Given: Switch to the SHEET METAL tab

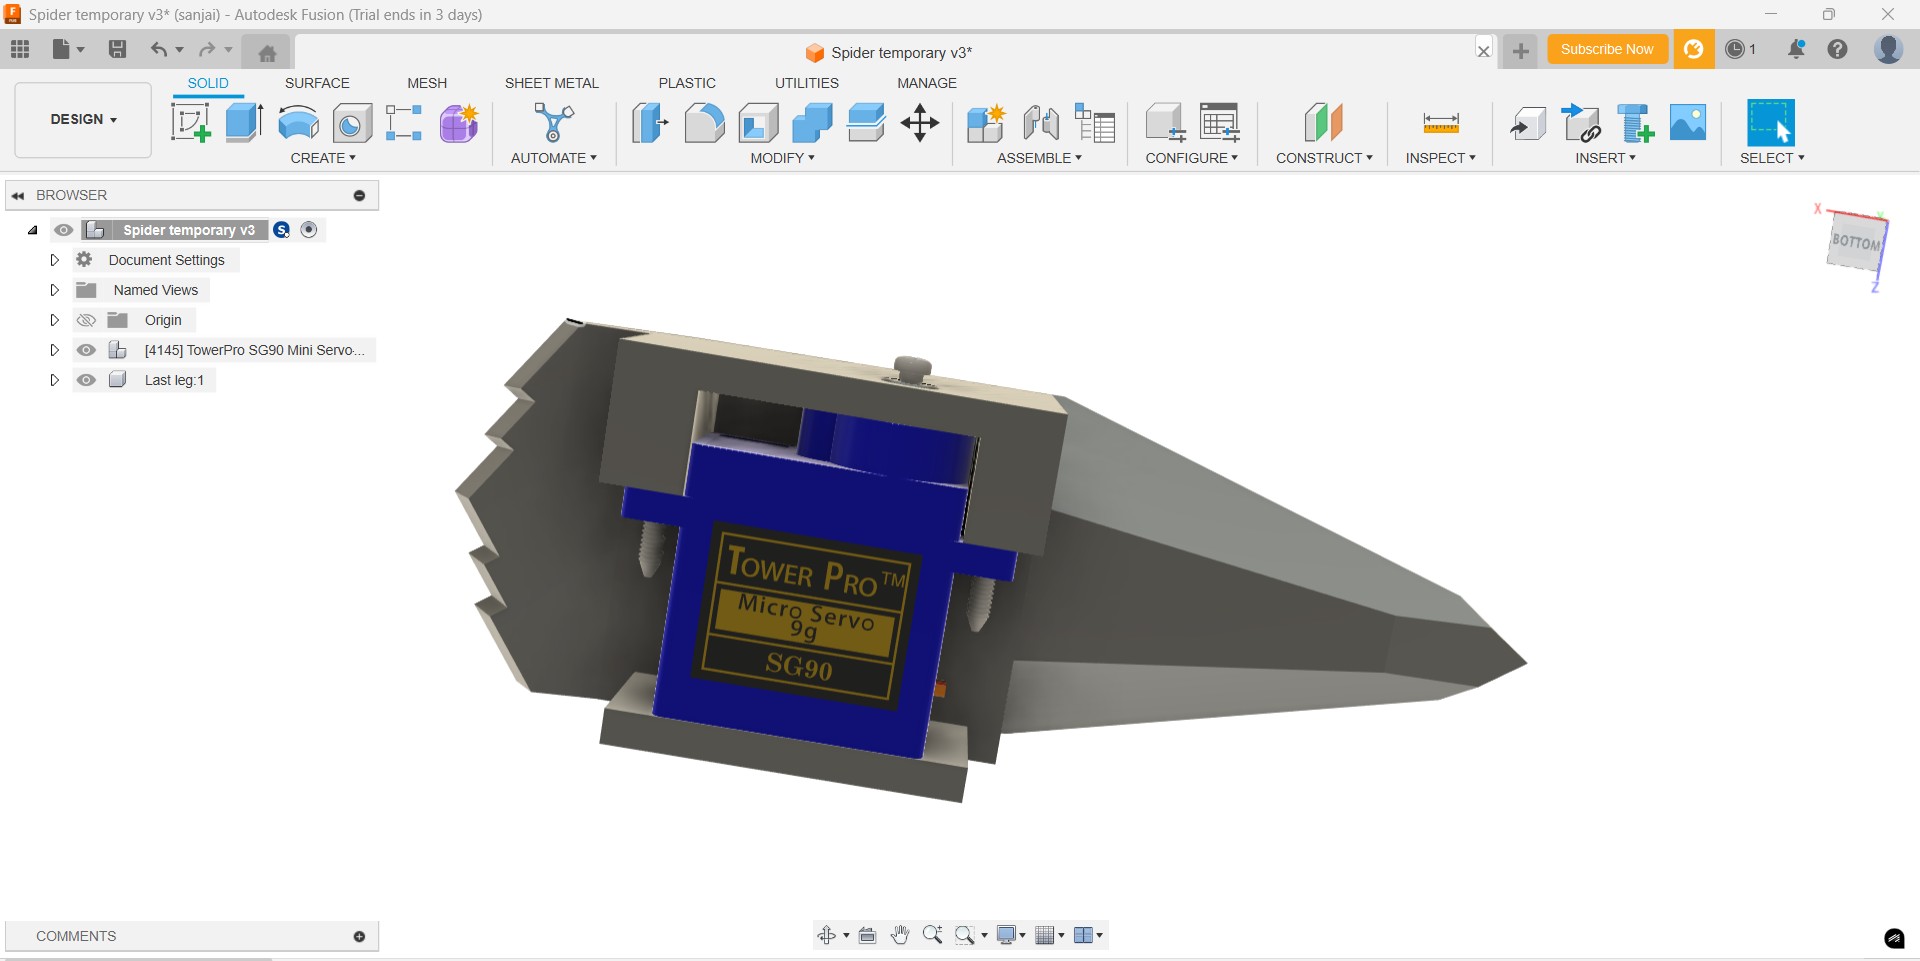Looking at the screenshot, I should [551, 83].
